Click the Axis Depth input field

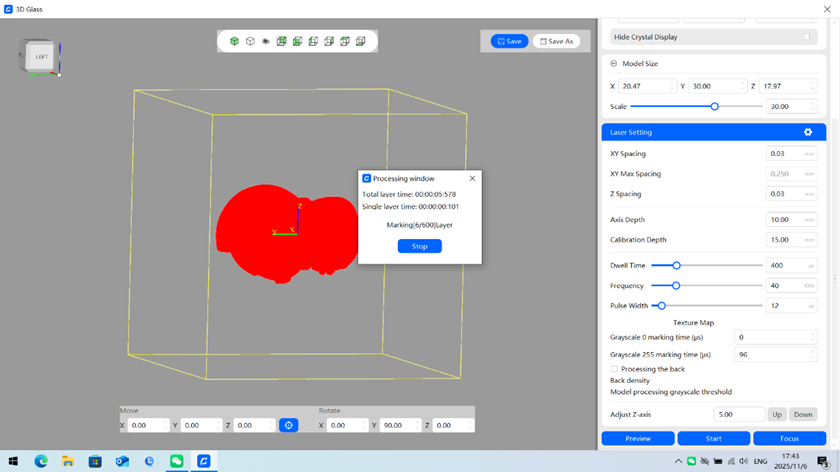click(784, 220)
